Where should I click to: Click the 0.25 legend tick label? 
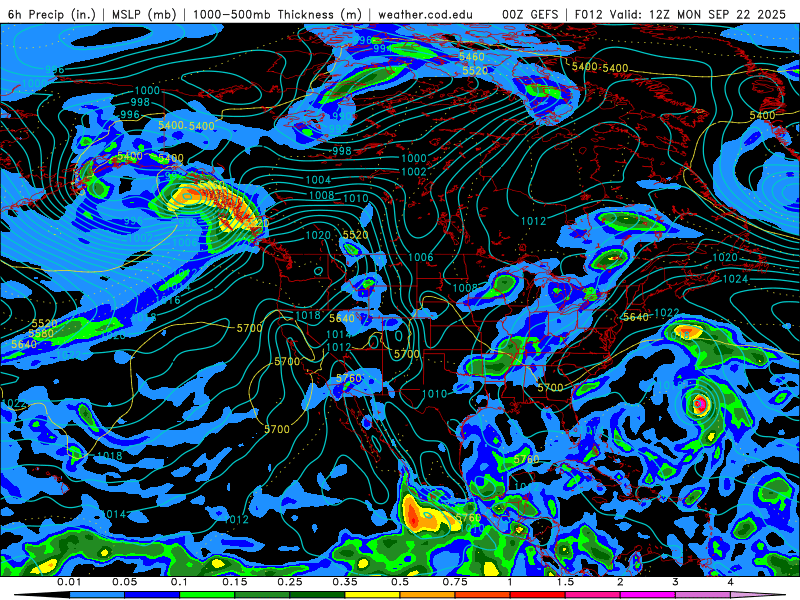(290, 582)
